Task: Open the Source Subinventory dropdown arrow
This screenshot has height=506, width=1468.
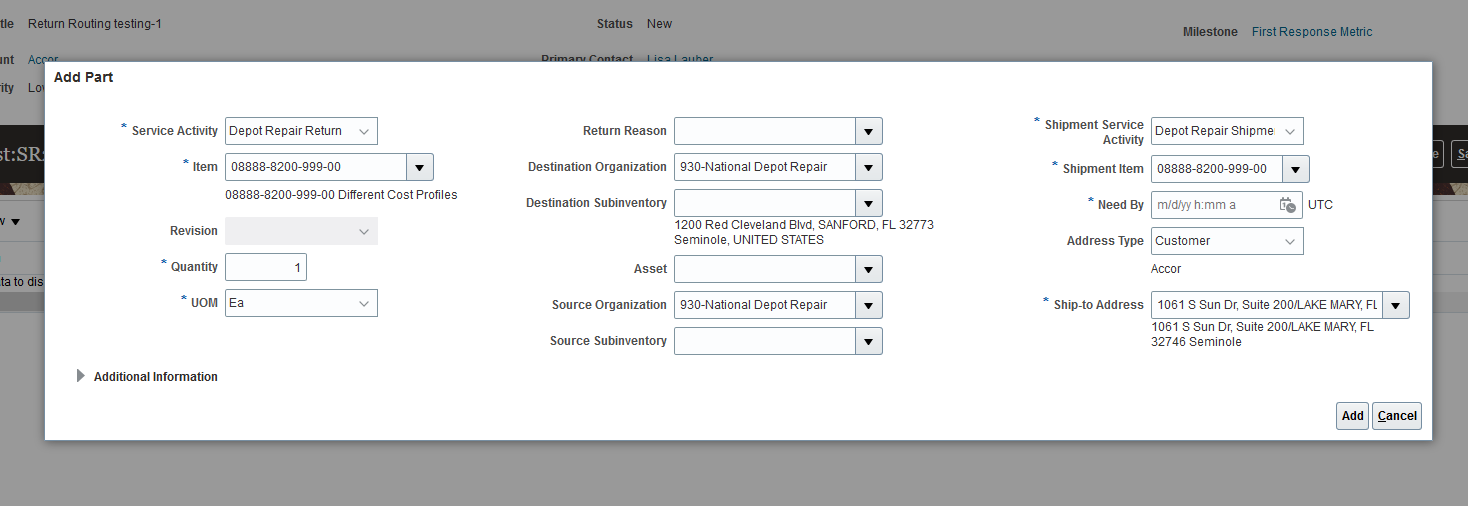Action: [869, 341]
